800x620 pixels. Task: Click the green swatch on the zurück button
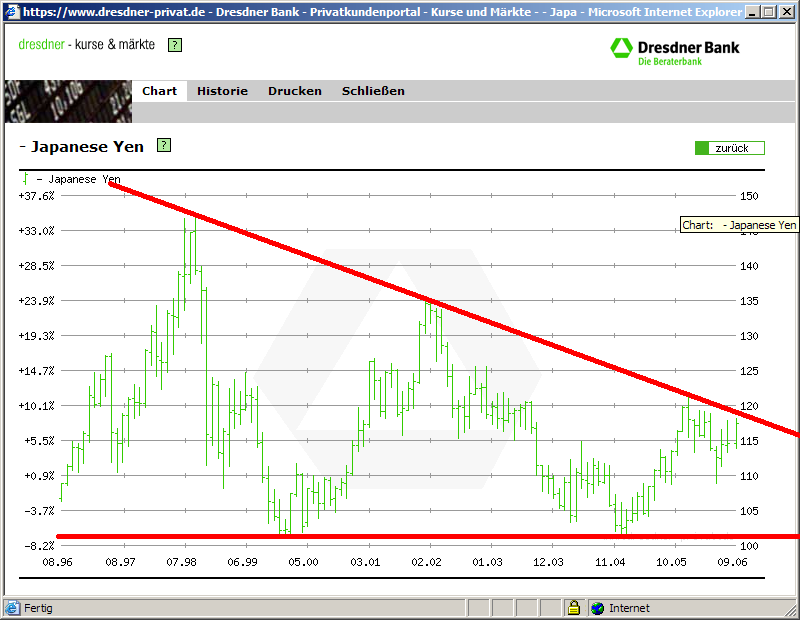702,148
